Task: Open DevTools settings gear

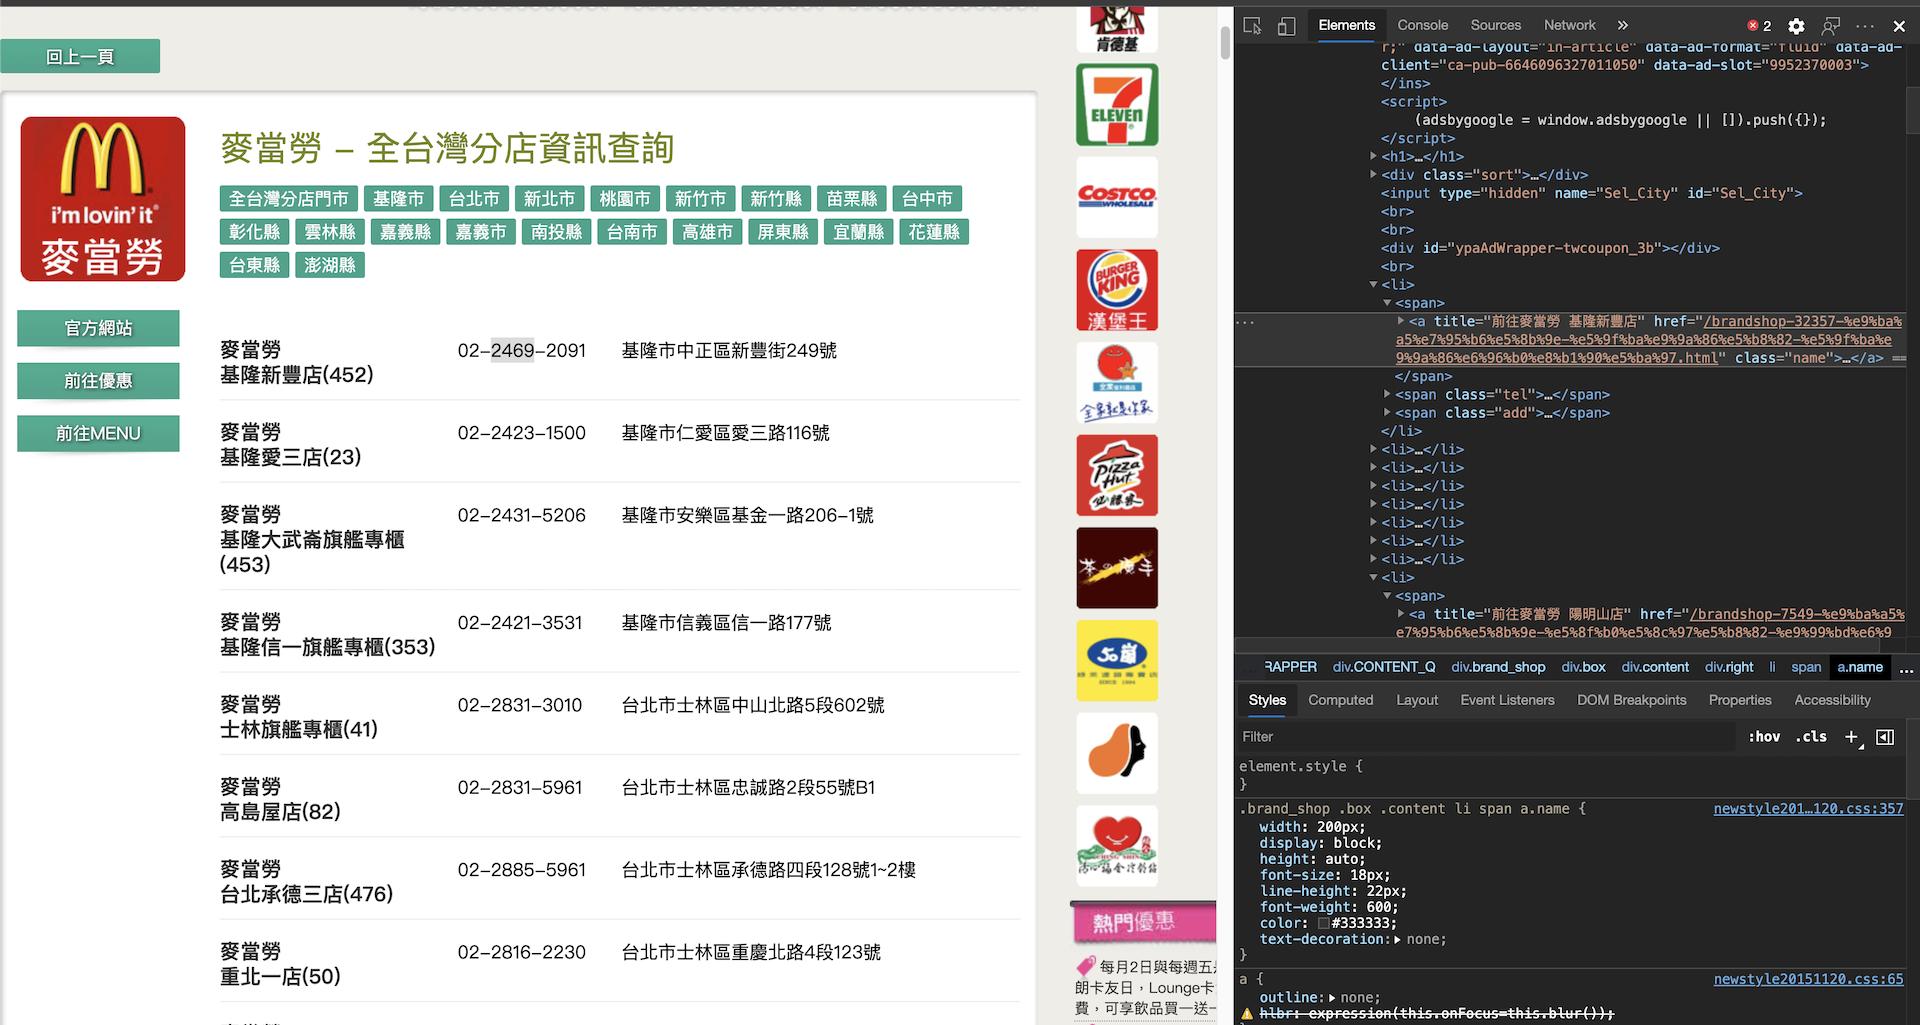Action: (x=1796, y=26)
